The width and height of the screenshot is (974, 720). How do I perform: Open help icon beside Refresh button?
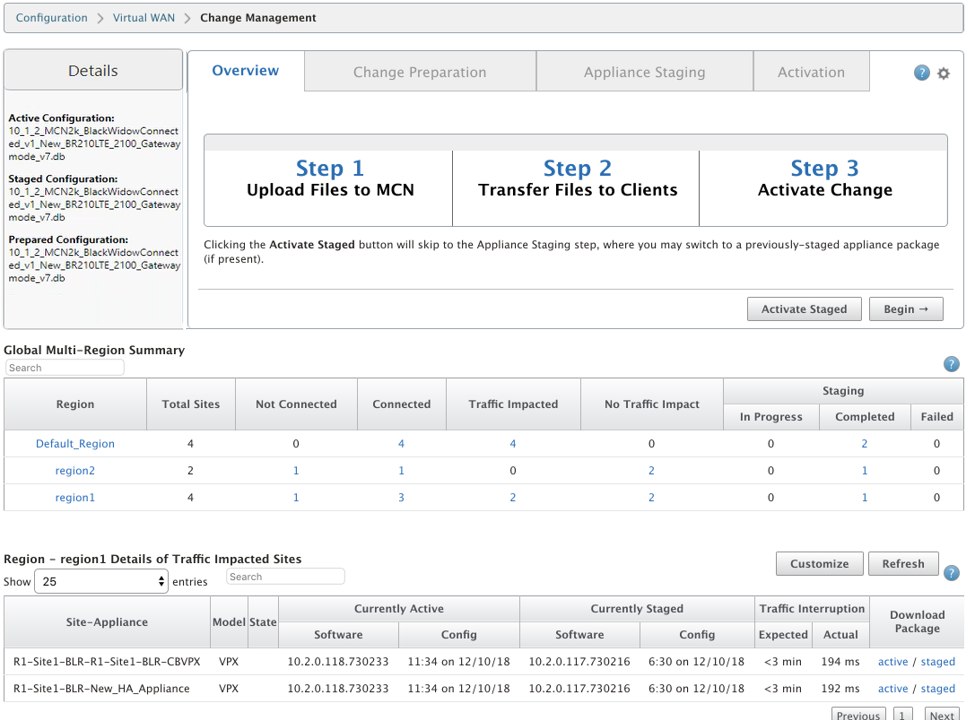[x=951, y=573]
